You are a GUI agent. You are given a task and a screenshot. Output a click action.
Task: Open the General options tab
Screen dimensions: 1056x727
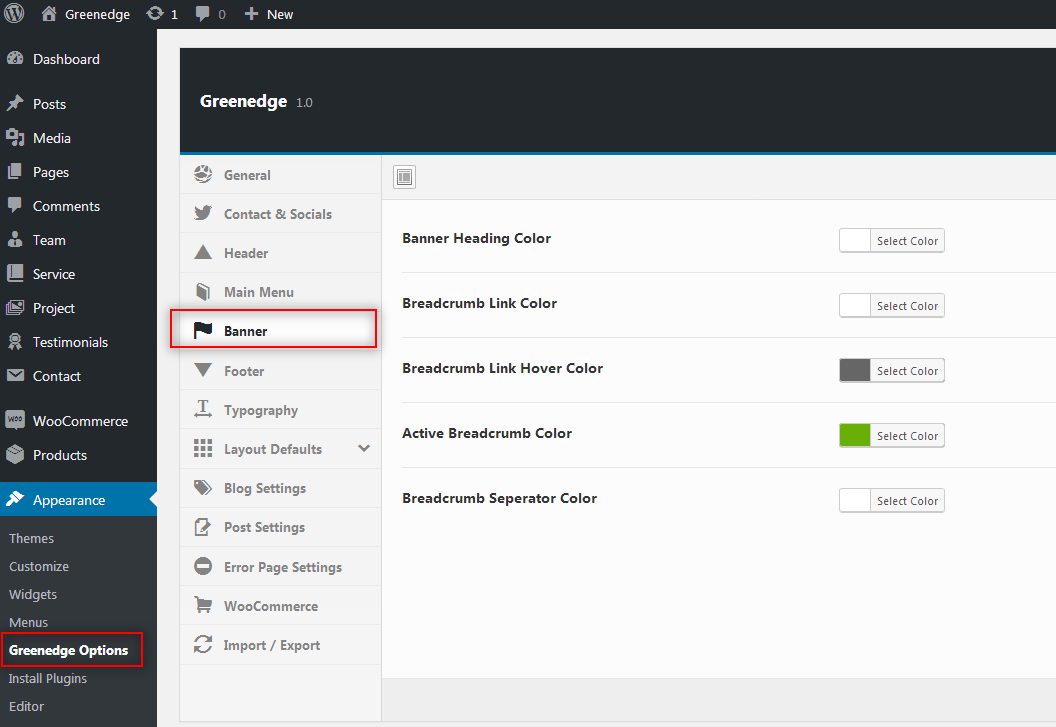(280, 175)
